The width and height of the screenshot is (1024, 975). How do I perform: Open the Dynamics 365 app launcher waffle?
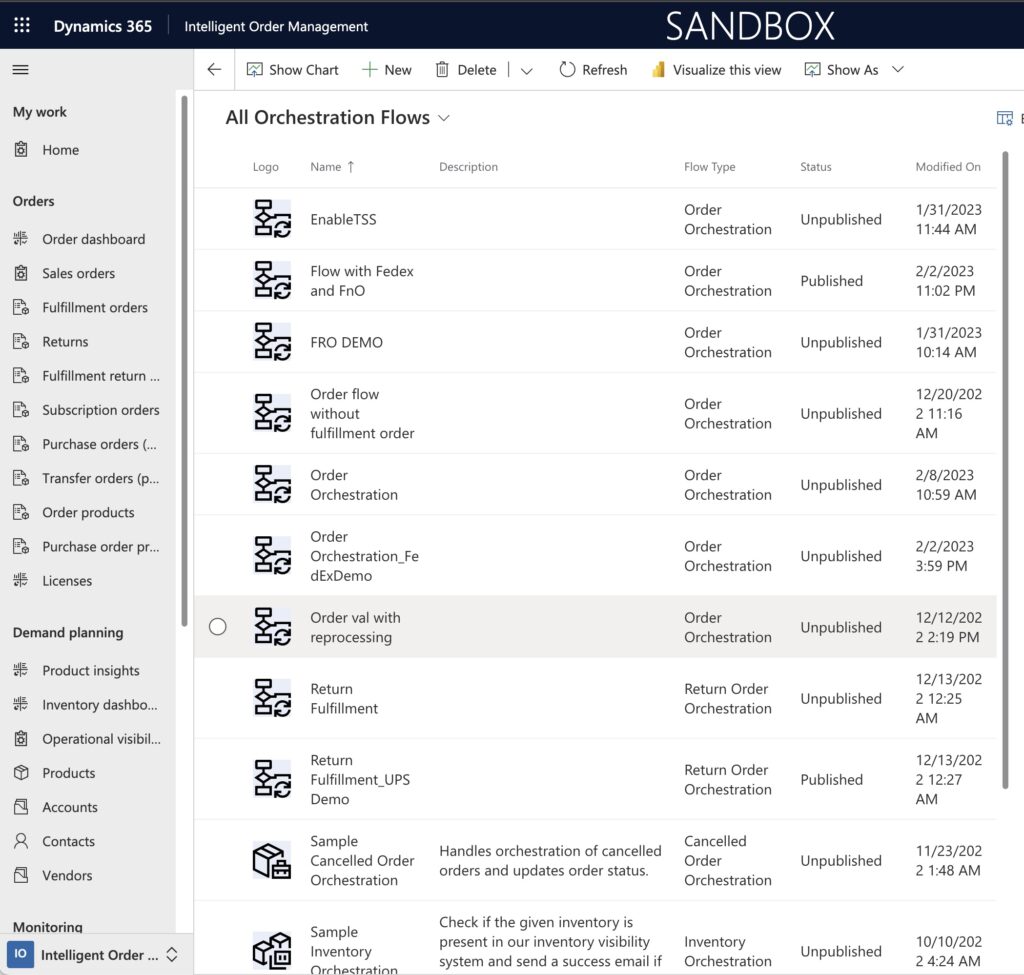[22, 26]
